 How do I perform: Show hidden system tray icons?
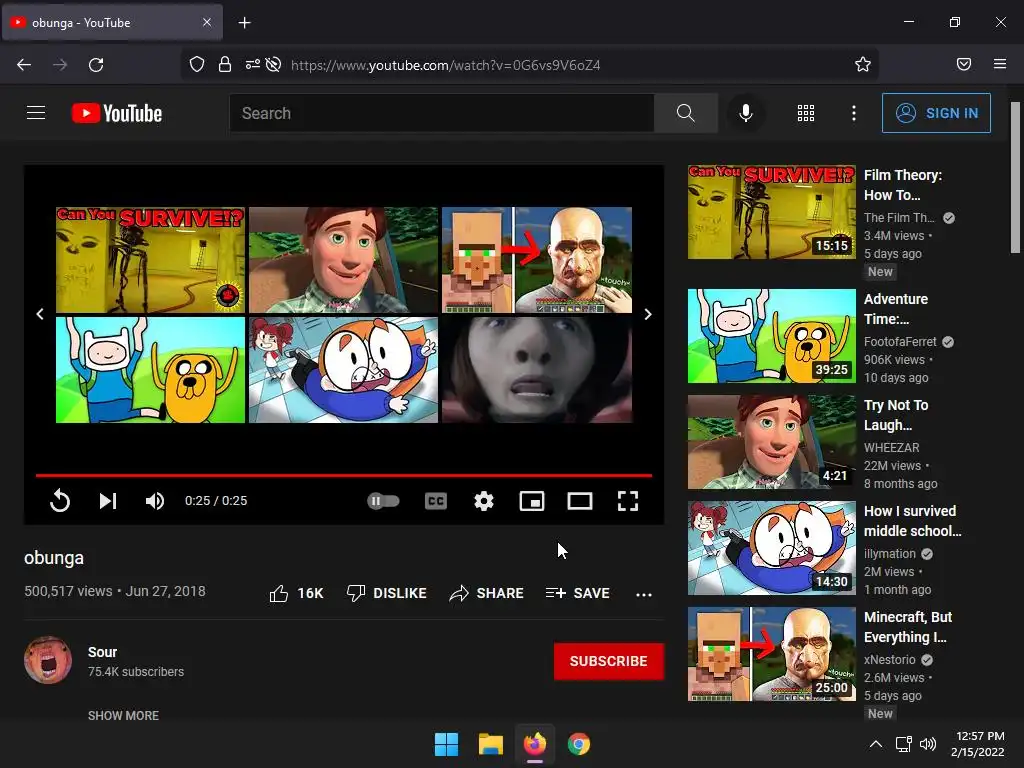[876, 744]
